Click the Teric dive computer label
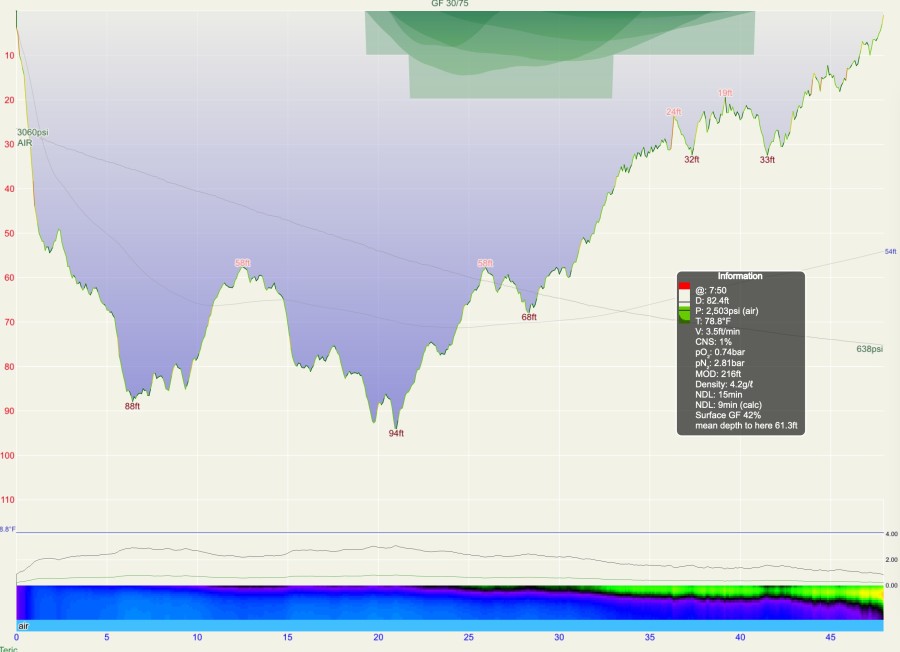900x652 pixels. click(9, 648)
